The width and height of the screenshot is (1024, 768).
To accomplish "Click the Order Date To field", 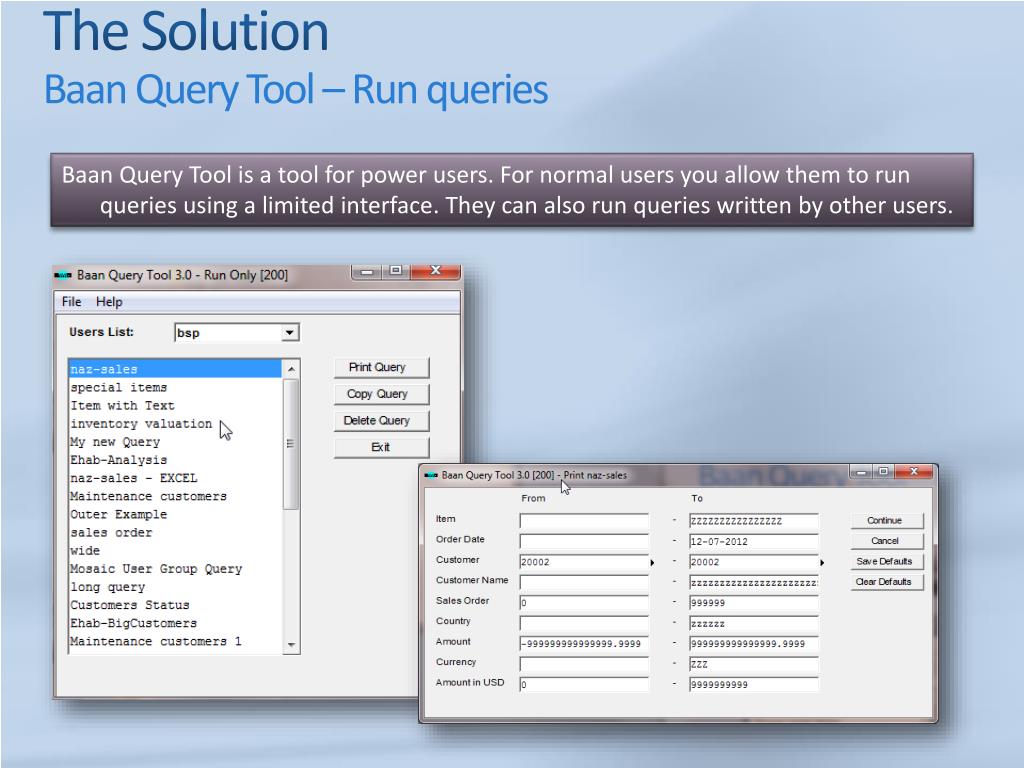I will coord(754,542).
